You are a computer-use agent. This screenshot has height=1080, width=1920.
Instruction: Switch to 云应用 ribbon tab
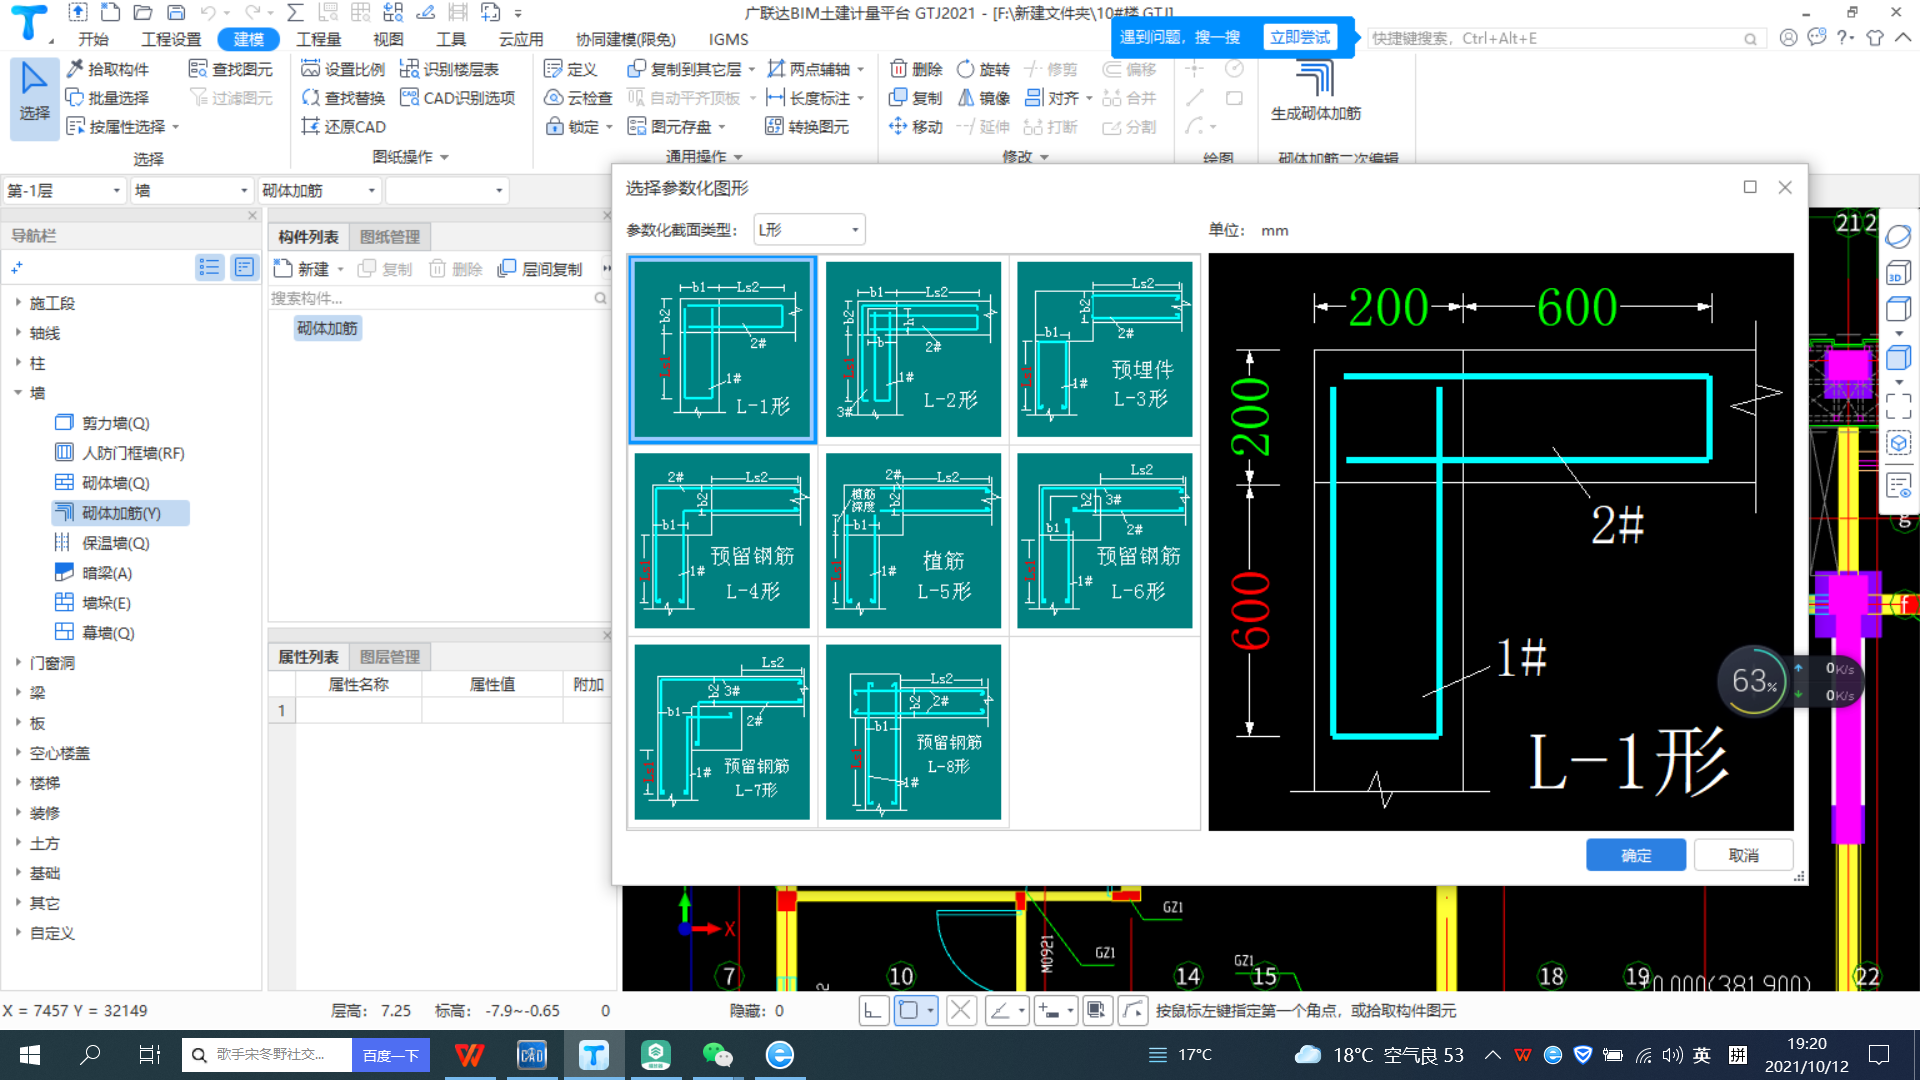tap(521, 39)
